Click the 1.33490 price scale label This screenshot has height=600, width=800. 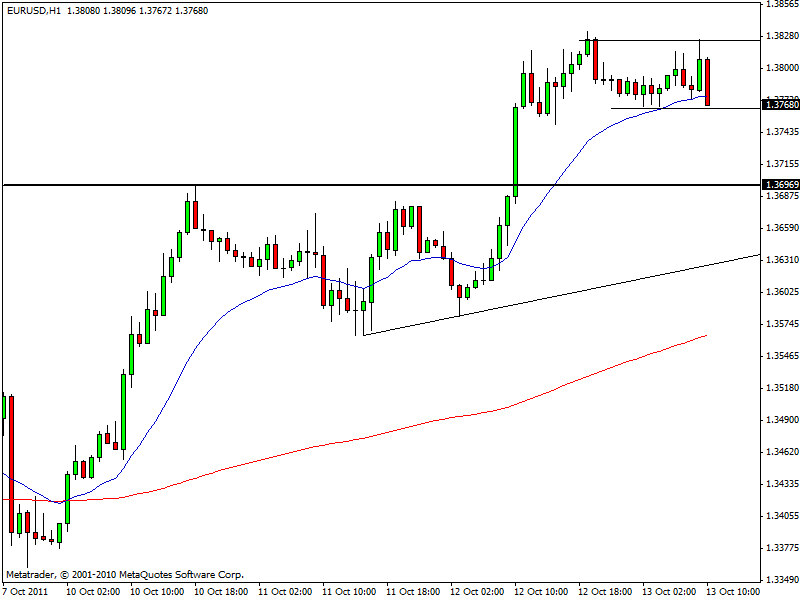point(780,579)
